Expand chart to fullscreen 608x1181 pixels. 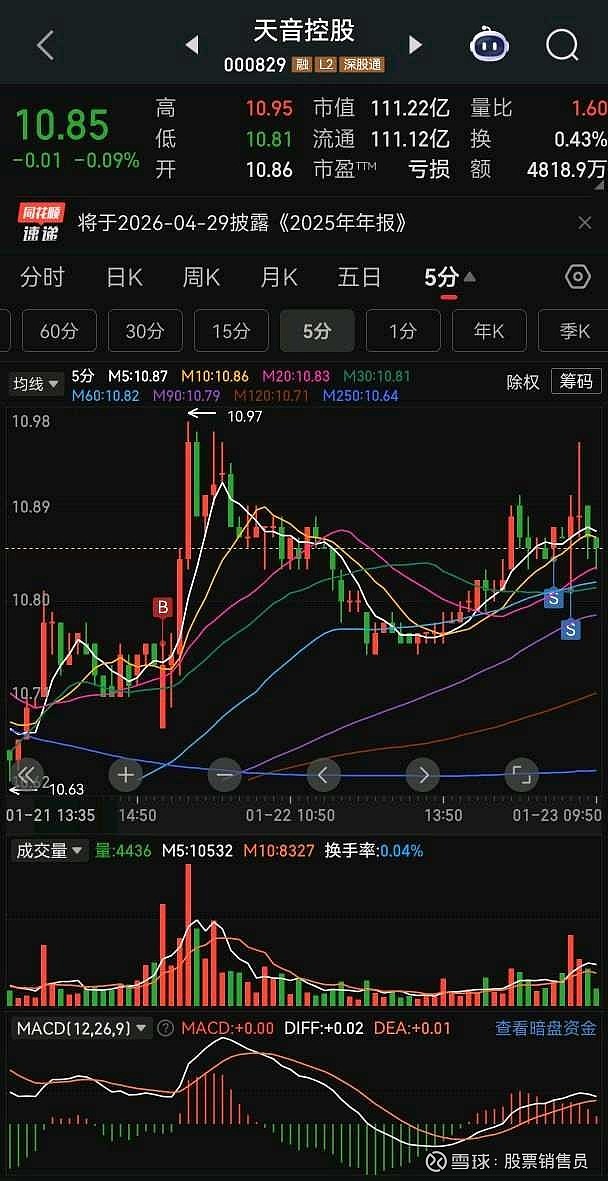(x=521, y=774)
